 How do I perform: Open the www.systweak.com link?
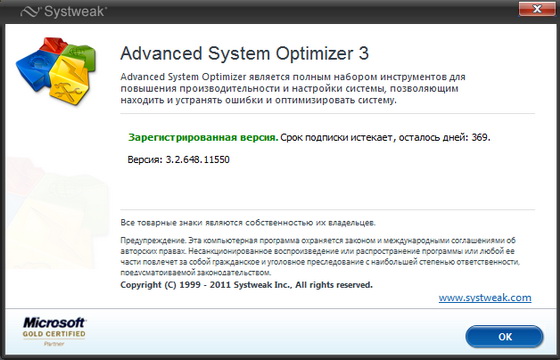coord(485,298)
